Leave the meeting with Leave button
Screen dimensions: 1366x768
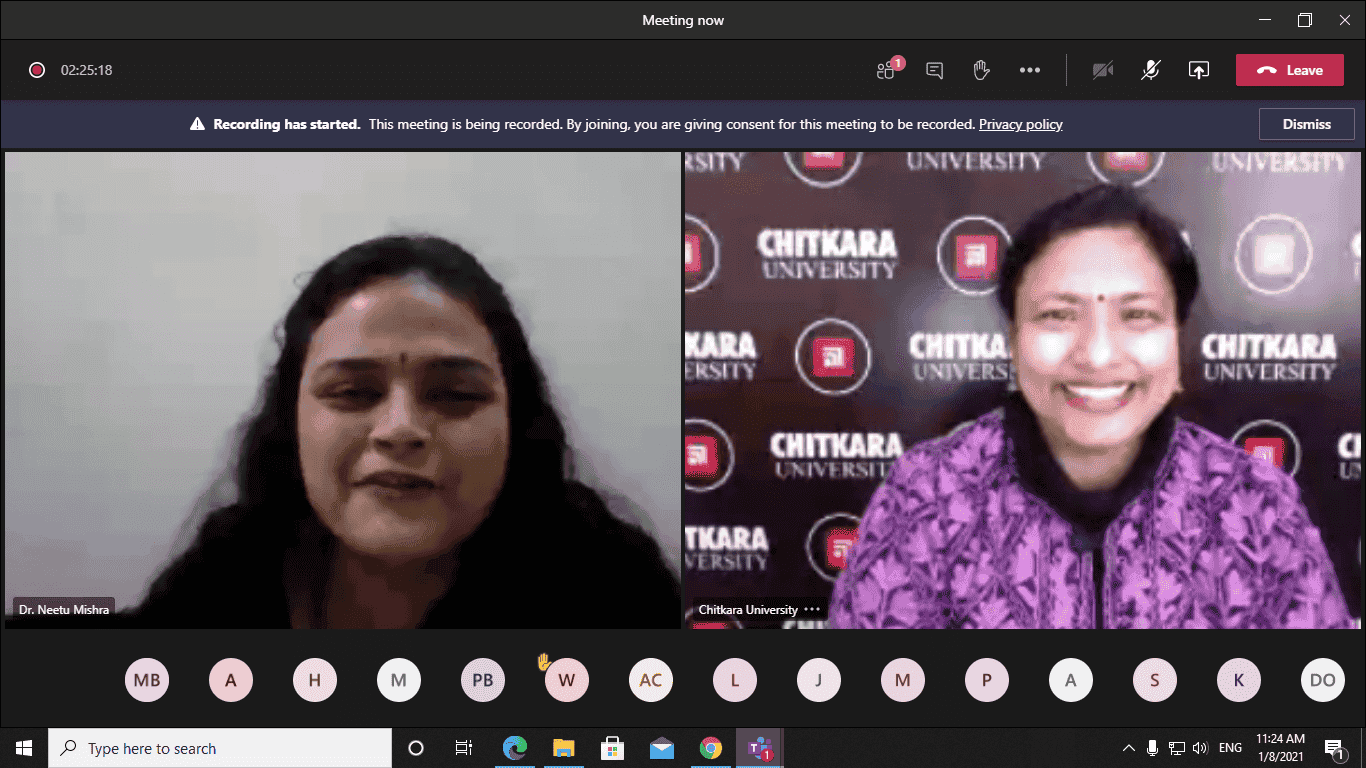pos(1290,70)
